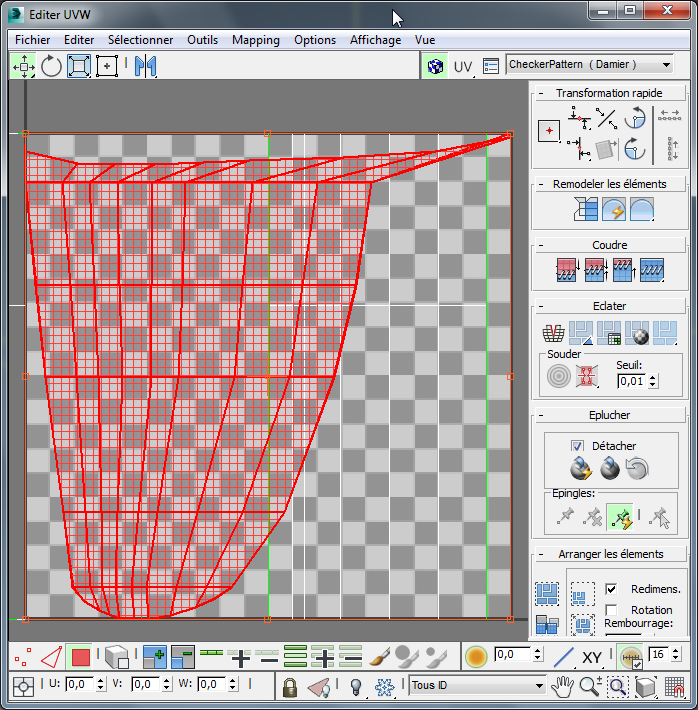Click the first Coudre stitch icon
698x710 pixels.
[x=568, y=270]
